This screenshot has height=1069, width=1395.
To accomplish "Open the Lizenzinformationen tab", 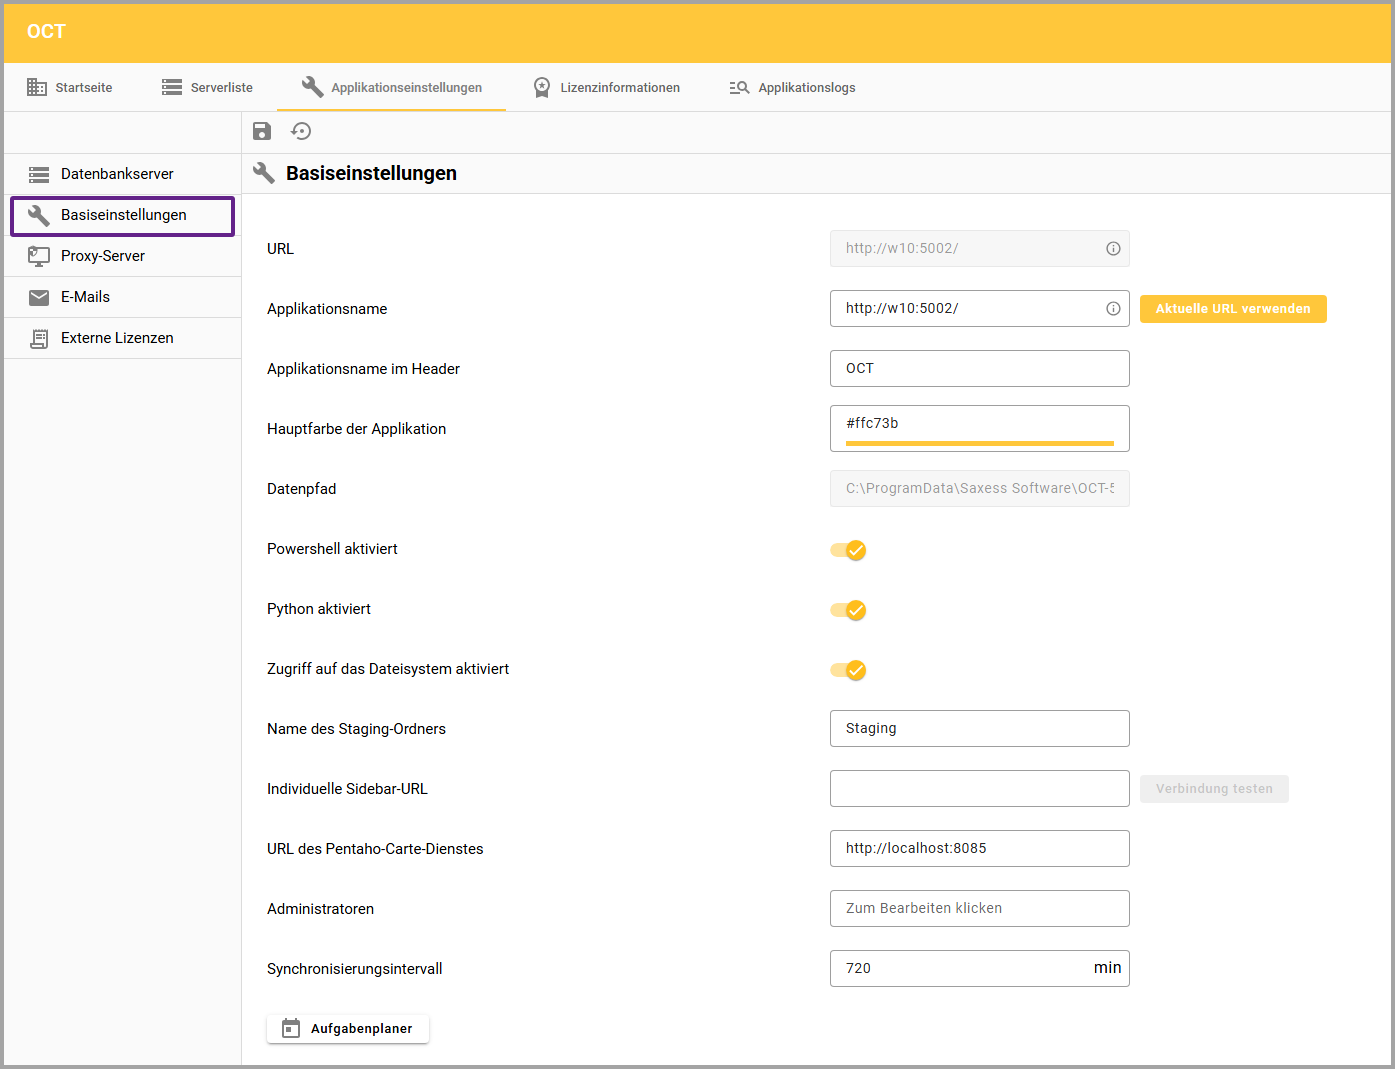I will tap(607, 88).
